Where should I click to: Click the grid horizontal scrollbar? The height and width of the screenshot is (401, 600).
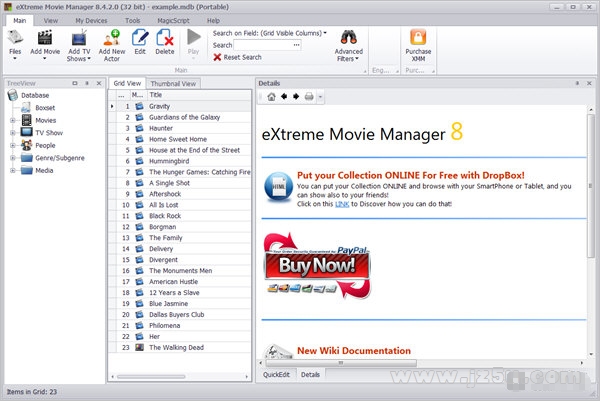pos(151,377)
